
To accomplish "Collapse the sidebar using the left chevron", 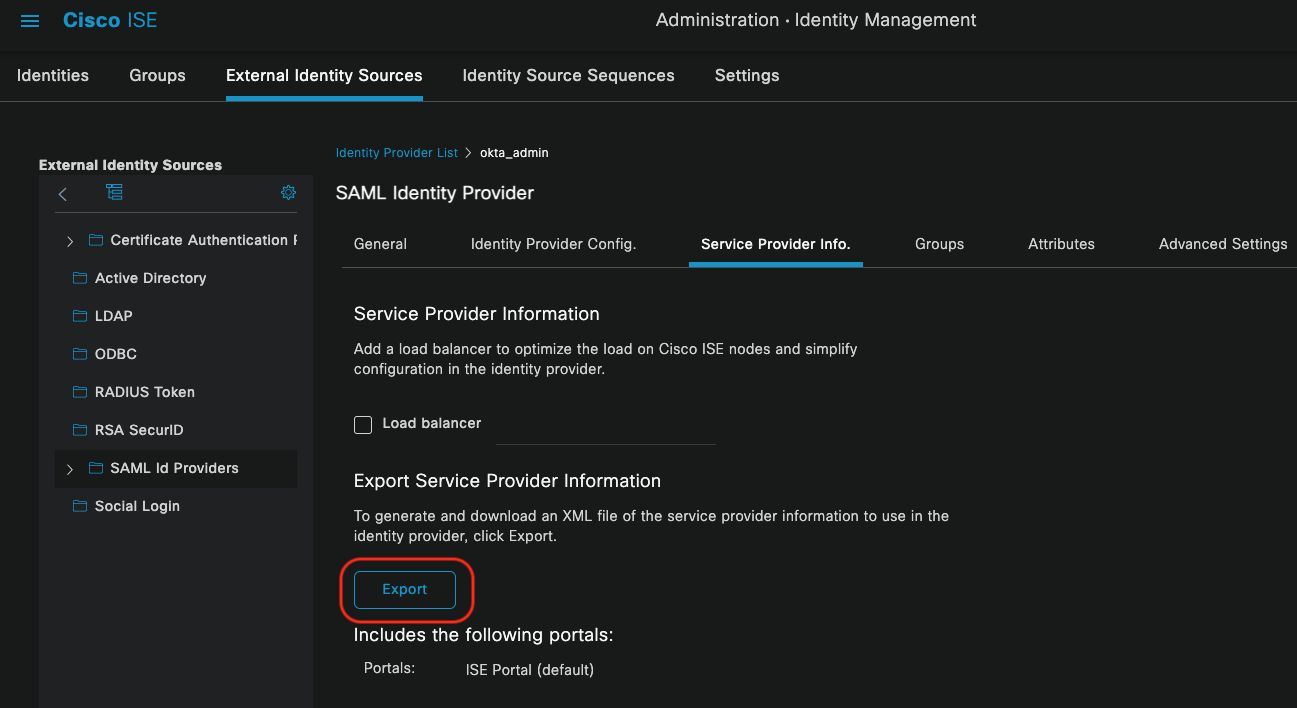I will (x=62, y=194).
